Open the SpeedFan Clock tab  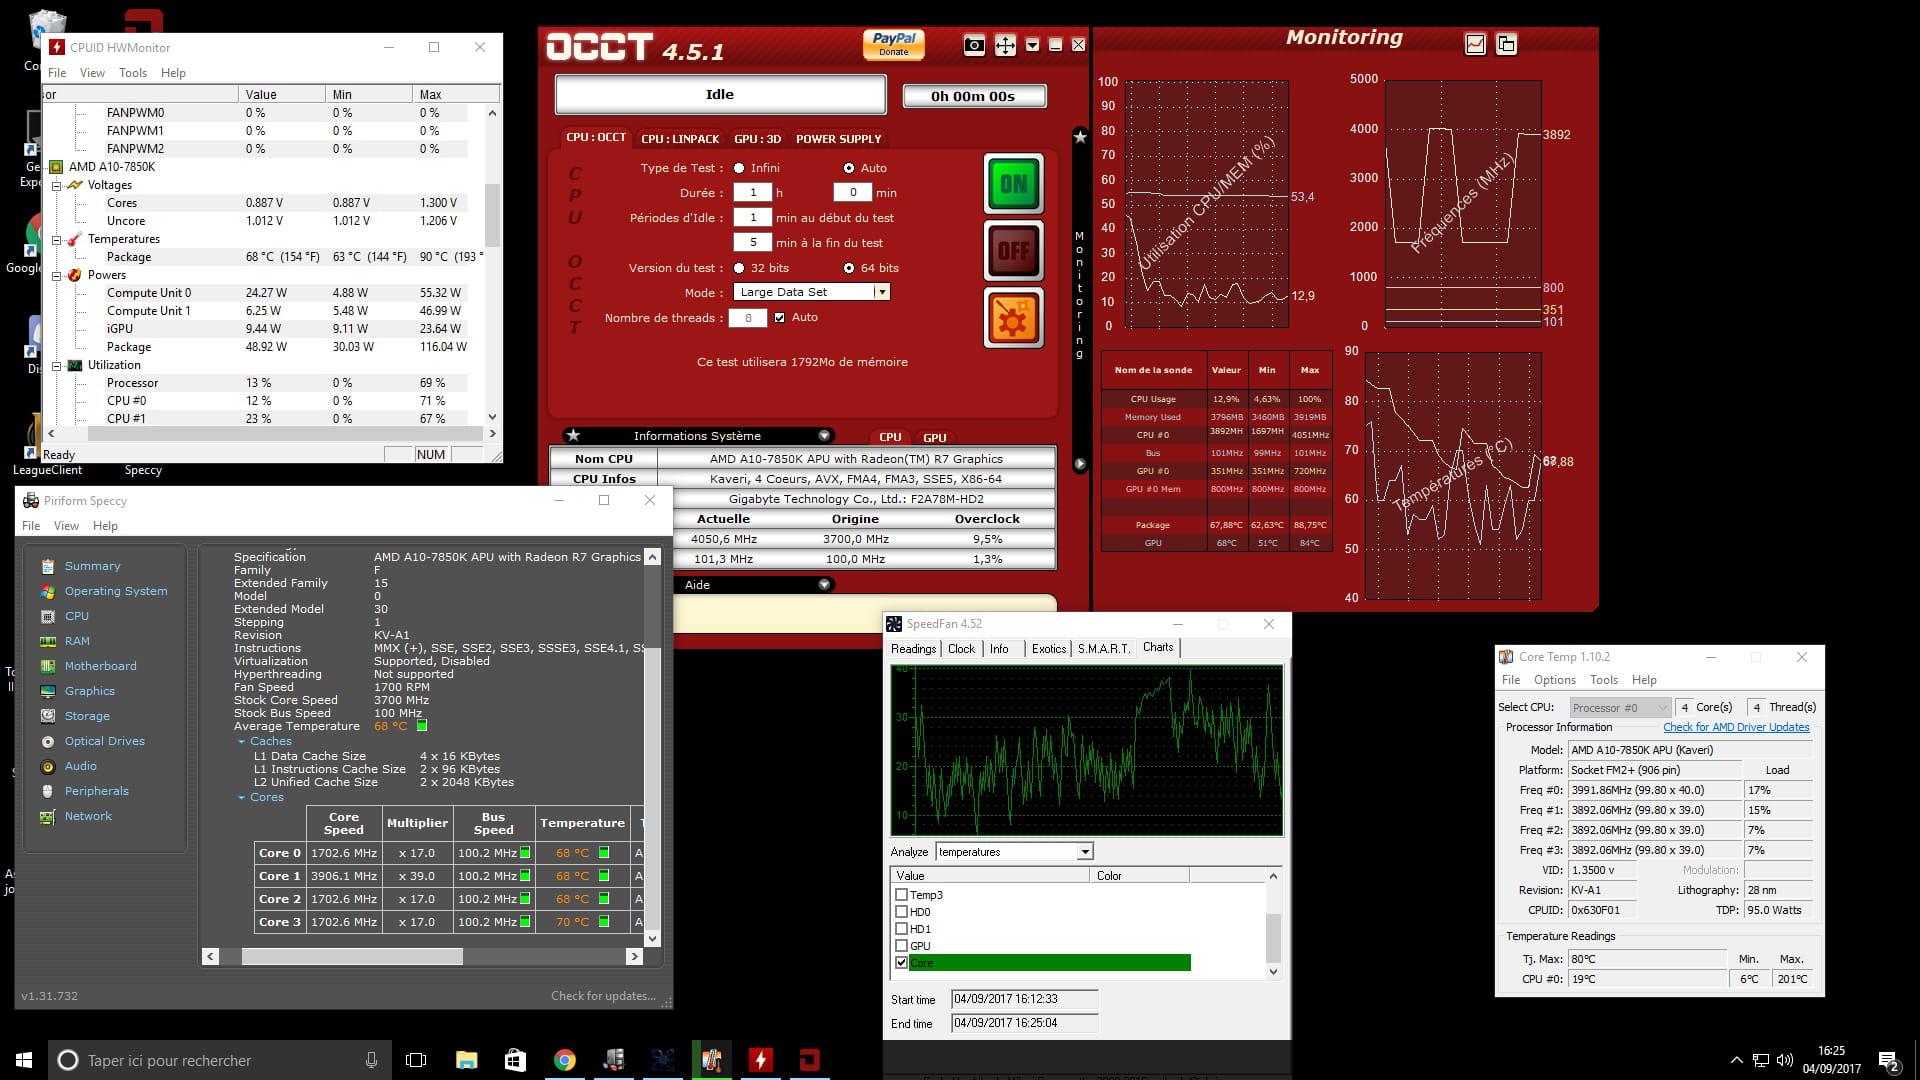961,649
